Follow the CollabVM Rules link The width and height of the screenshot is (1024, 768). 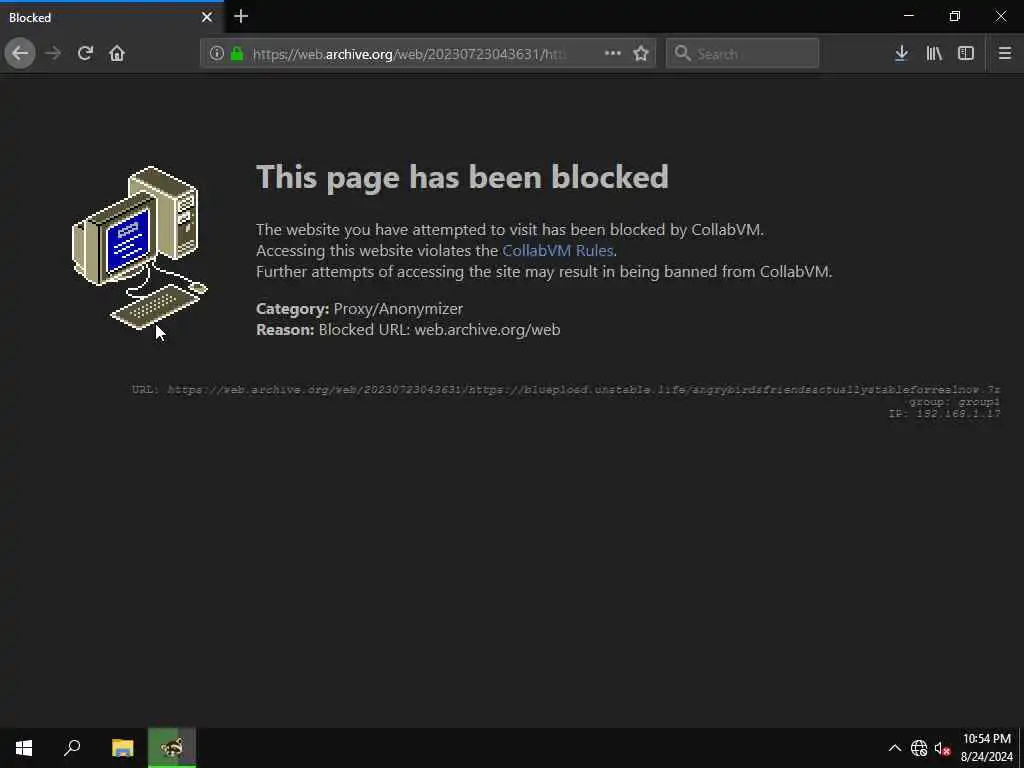point(558,251)
